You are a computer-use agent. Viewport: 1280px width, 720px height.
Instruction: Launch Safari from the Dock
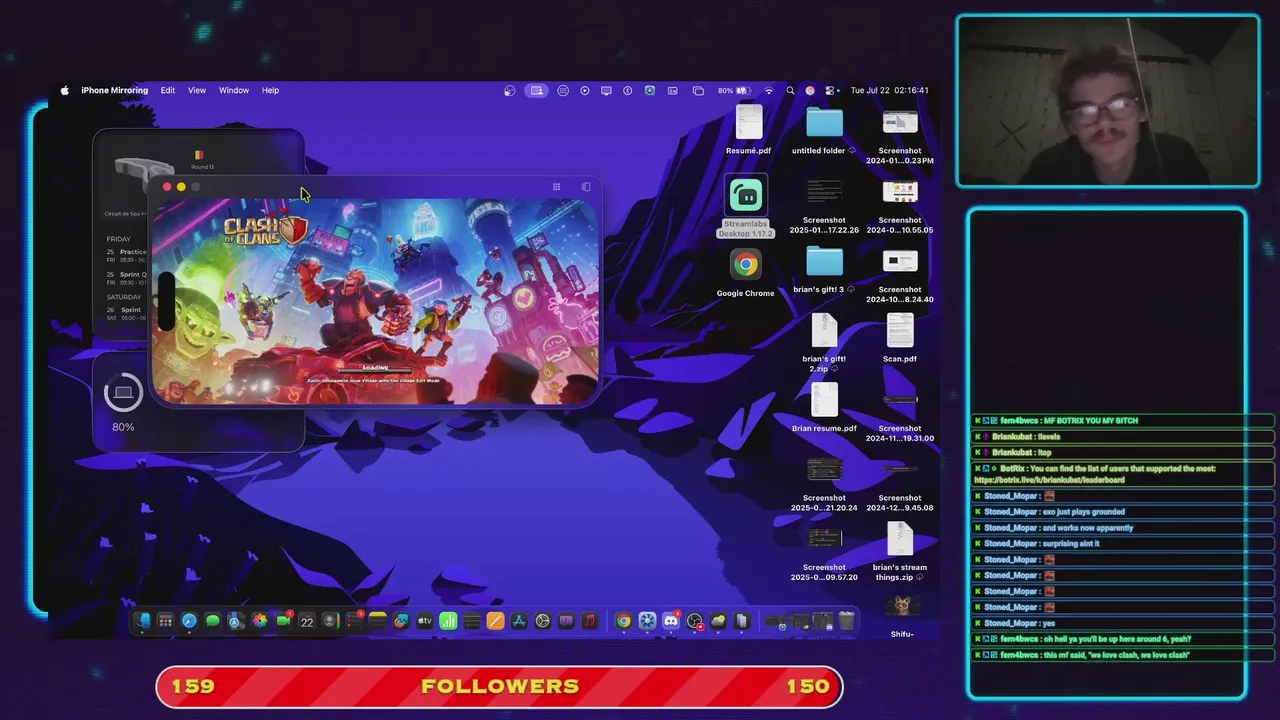189,621
